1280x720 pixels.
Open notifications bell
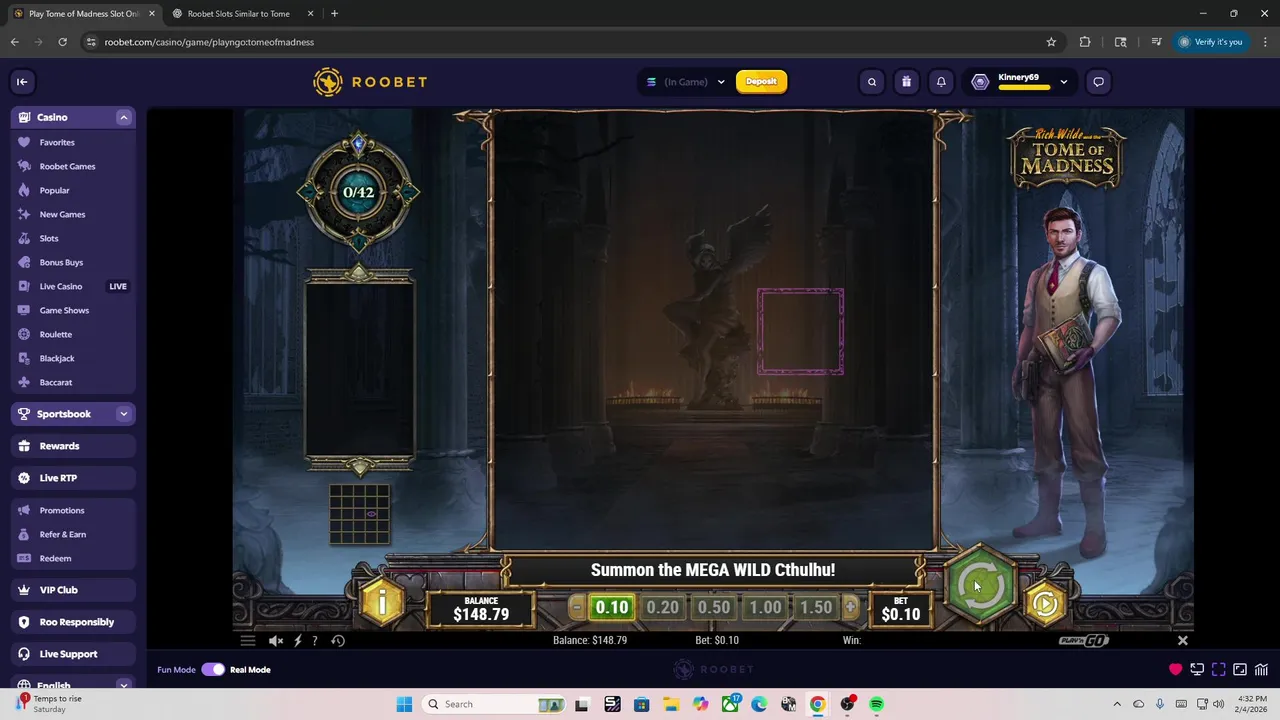point(941,82)
